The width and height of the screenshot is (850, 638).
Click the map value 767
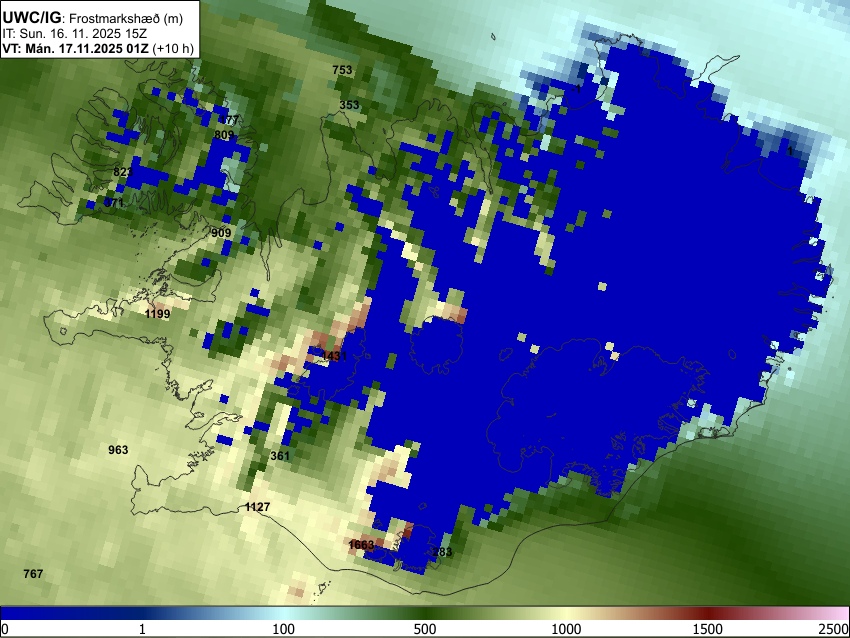(x=33, y=573)
